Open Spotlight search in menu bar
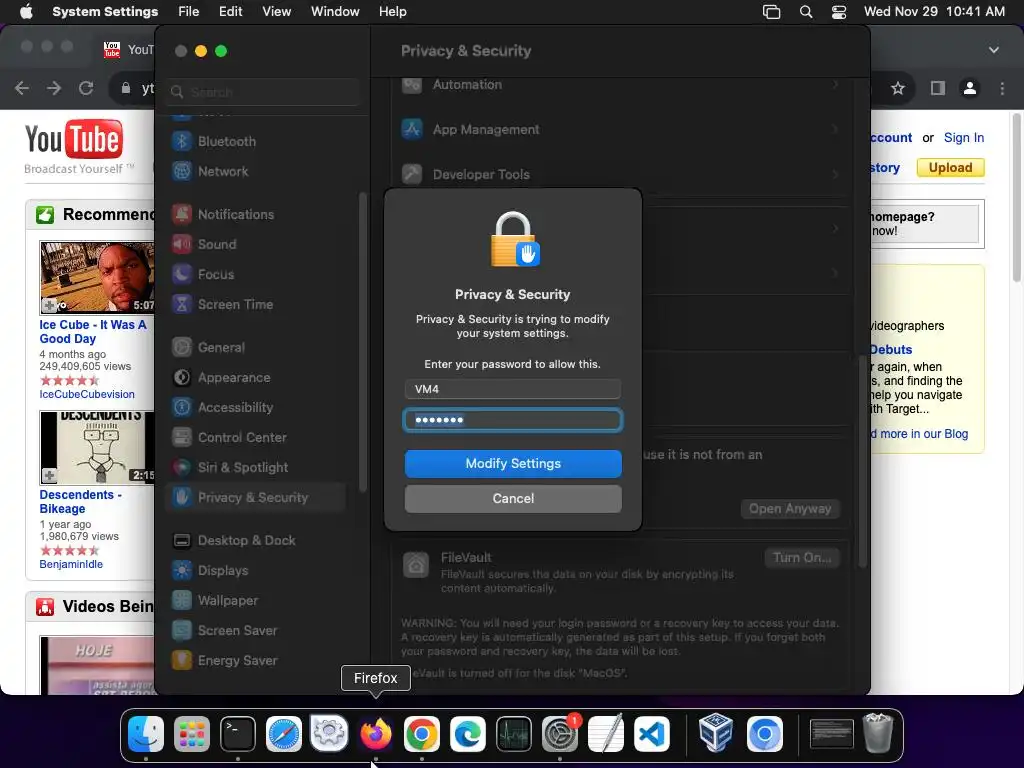Image resolution: width=1024 pixels, height=768 pixels. [x=806, y=12]
